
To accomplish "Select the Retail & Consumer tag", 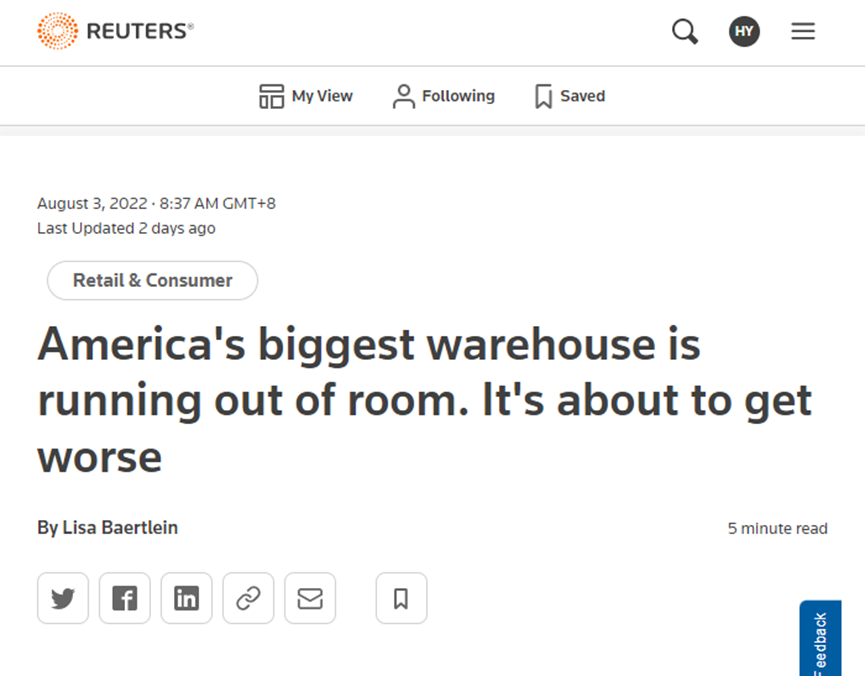I will pos(152,281).
